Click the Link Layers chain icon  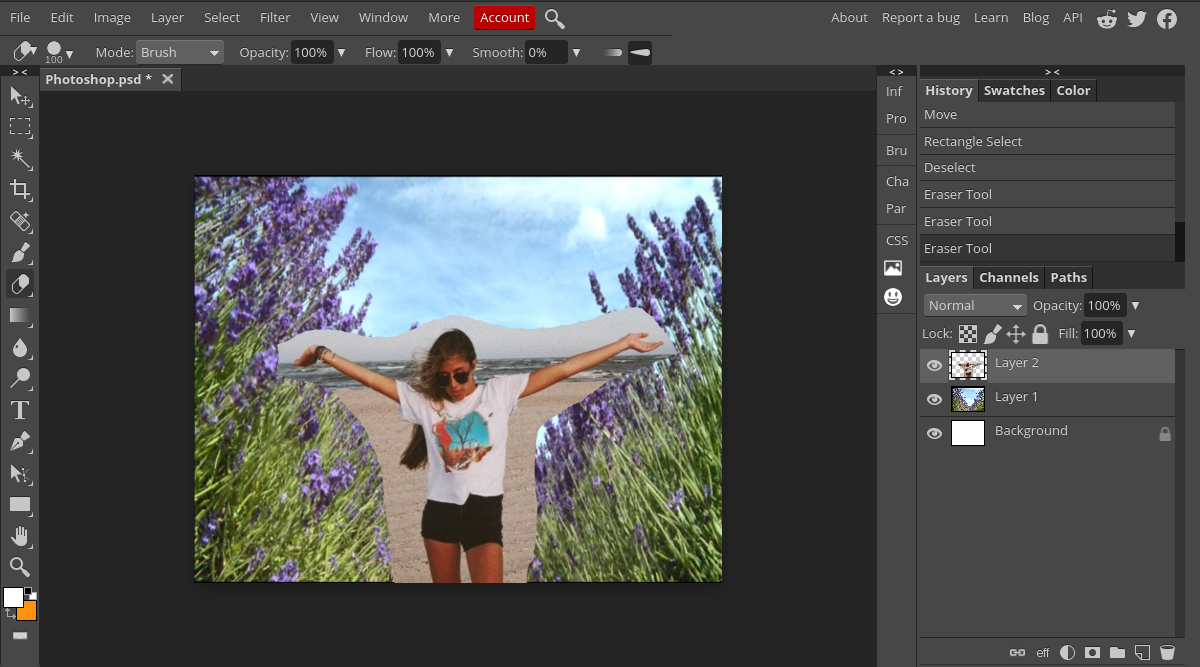(1017, 653)
